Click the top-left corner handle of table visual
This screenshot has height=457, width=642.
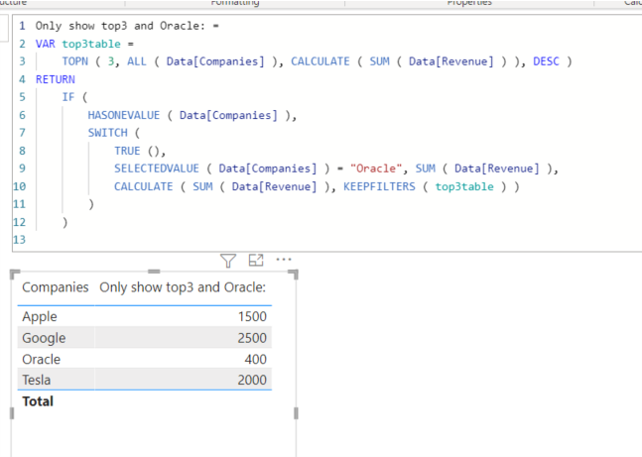tap(14, 274)
